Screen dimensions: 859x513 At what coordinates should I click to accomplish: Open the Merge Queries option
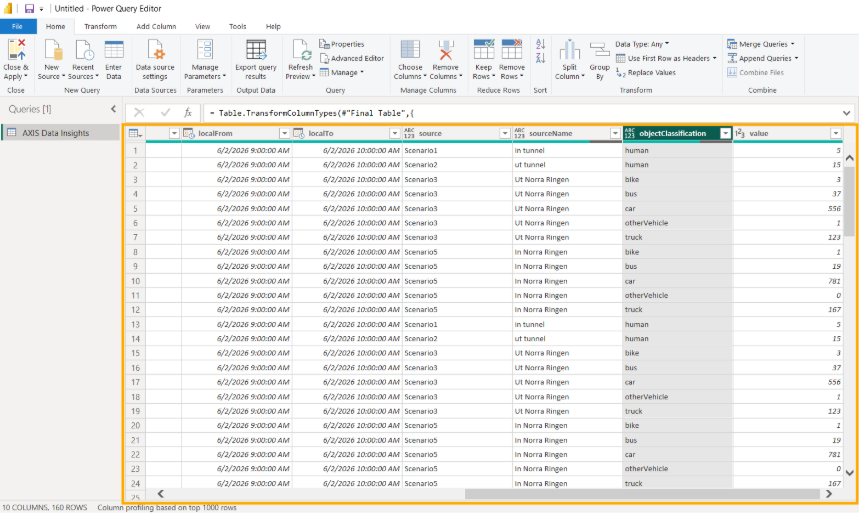pos(760,44)
